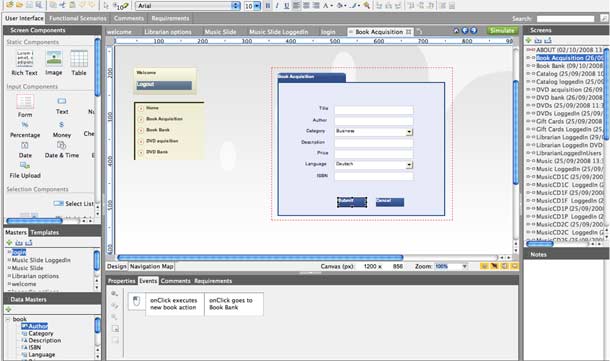Screen dimensions: 610x361
Task: Add the Text input component
Action: coord(62,106)
